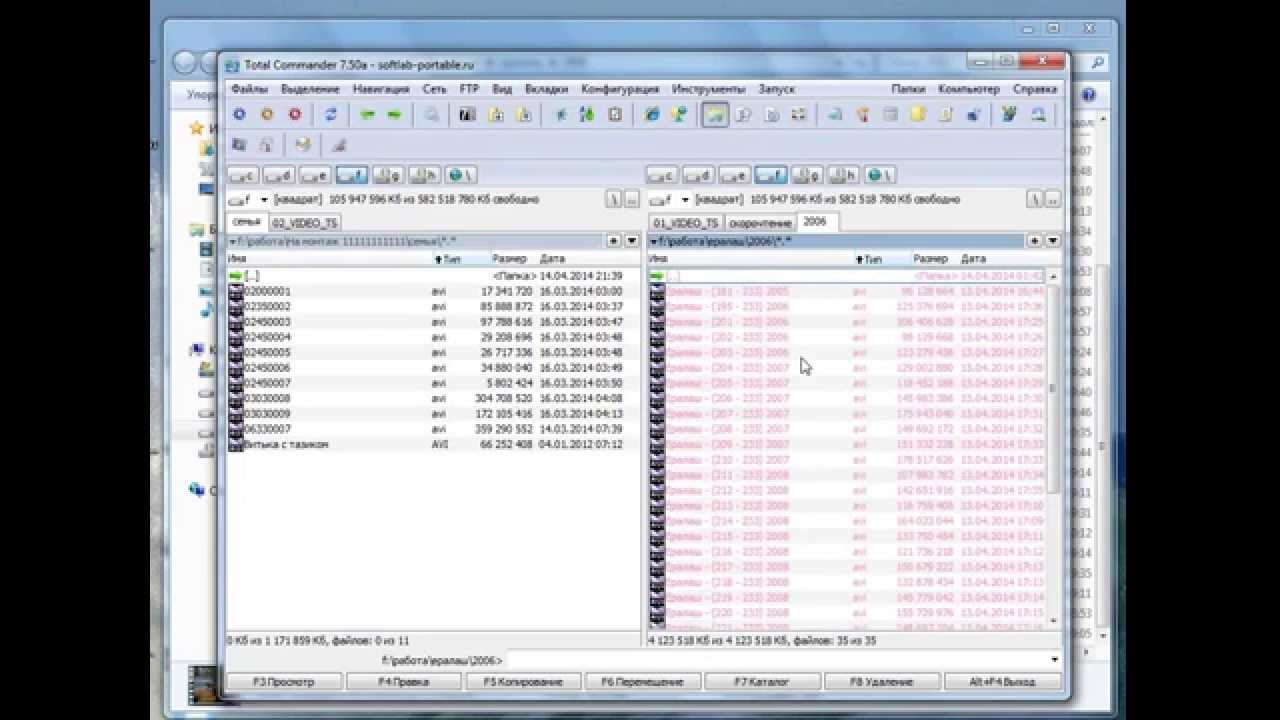Screen dimensions: 1280x720
Task: Select drive e in left panel
Action: pyautogui.click(x=314, y=175)
